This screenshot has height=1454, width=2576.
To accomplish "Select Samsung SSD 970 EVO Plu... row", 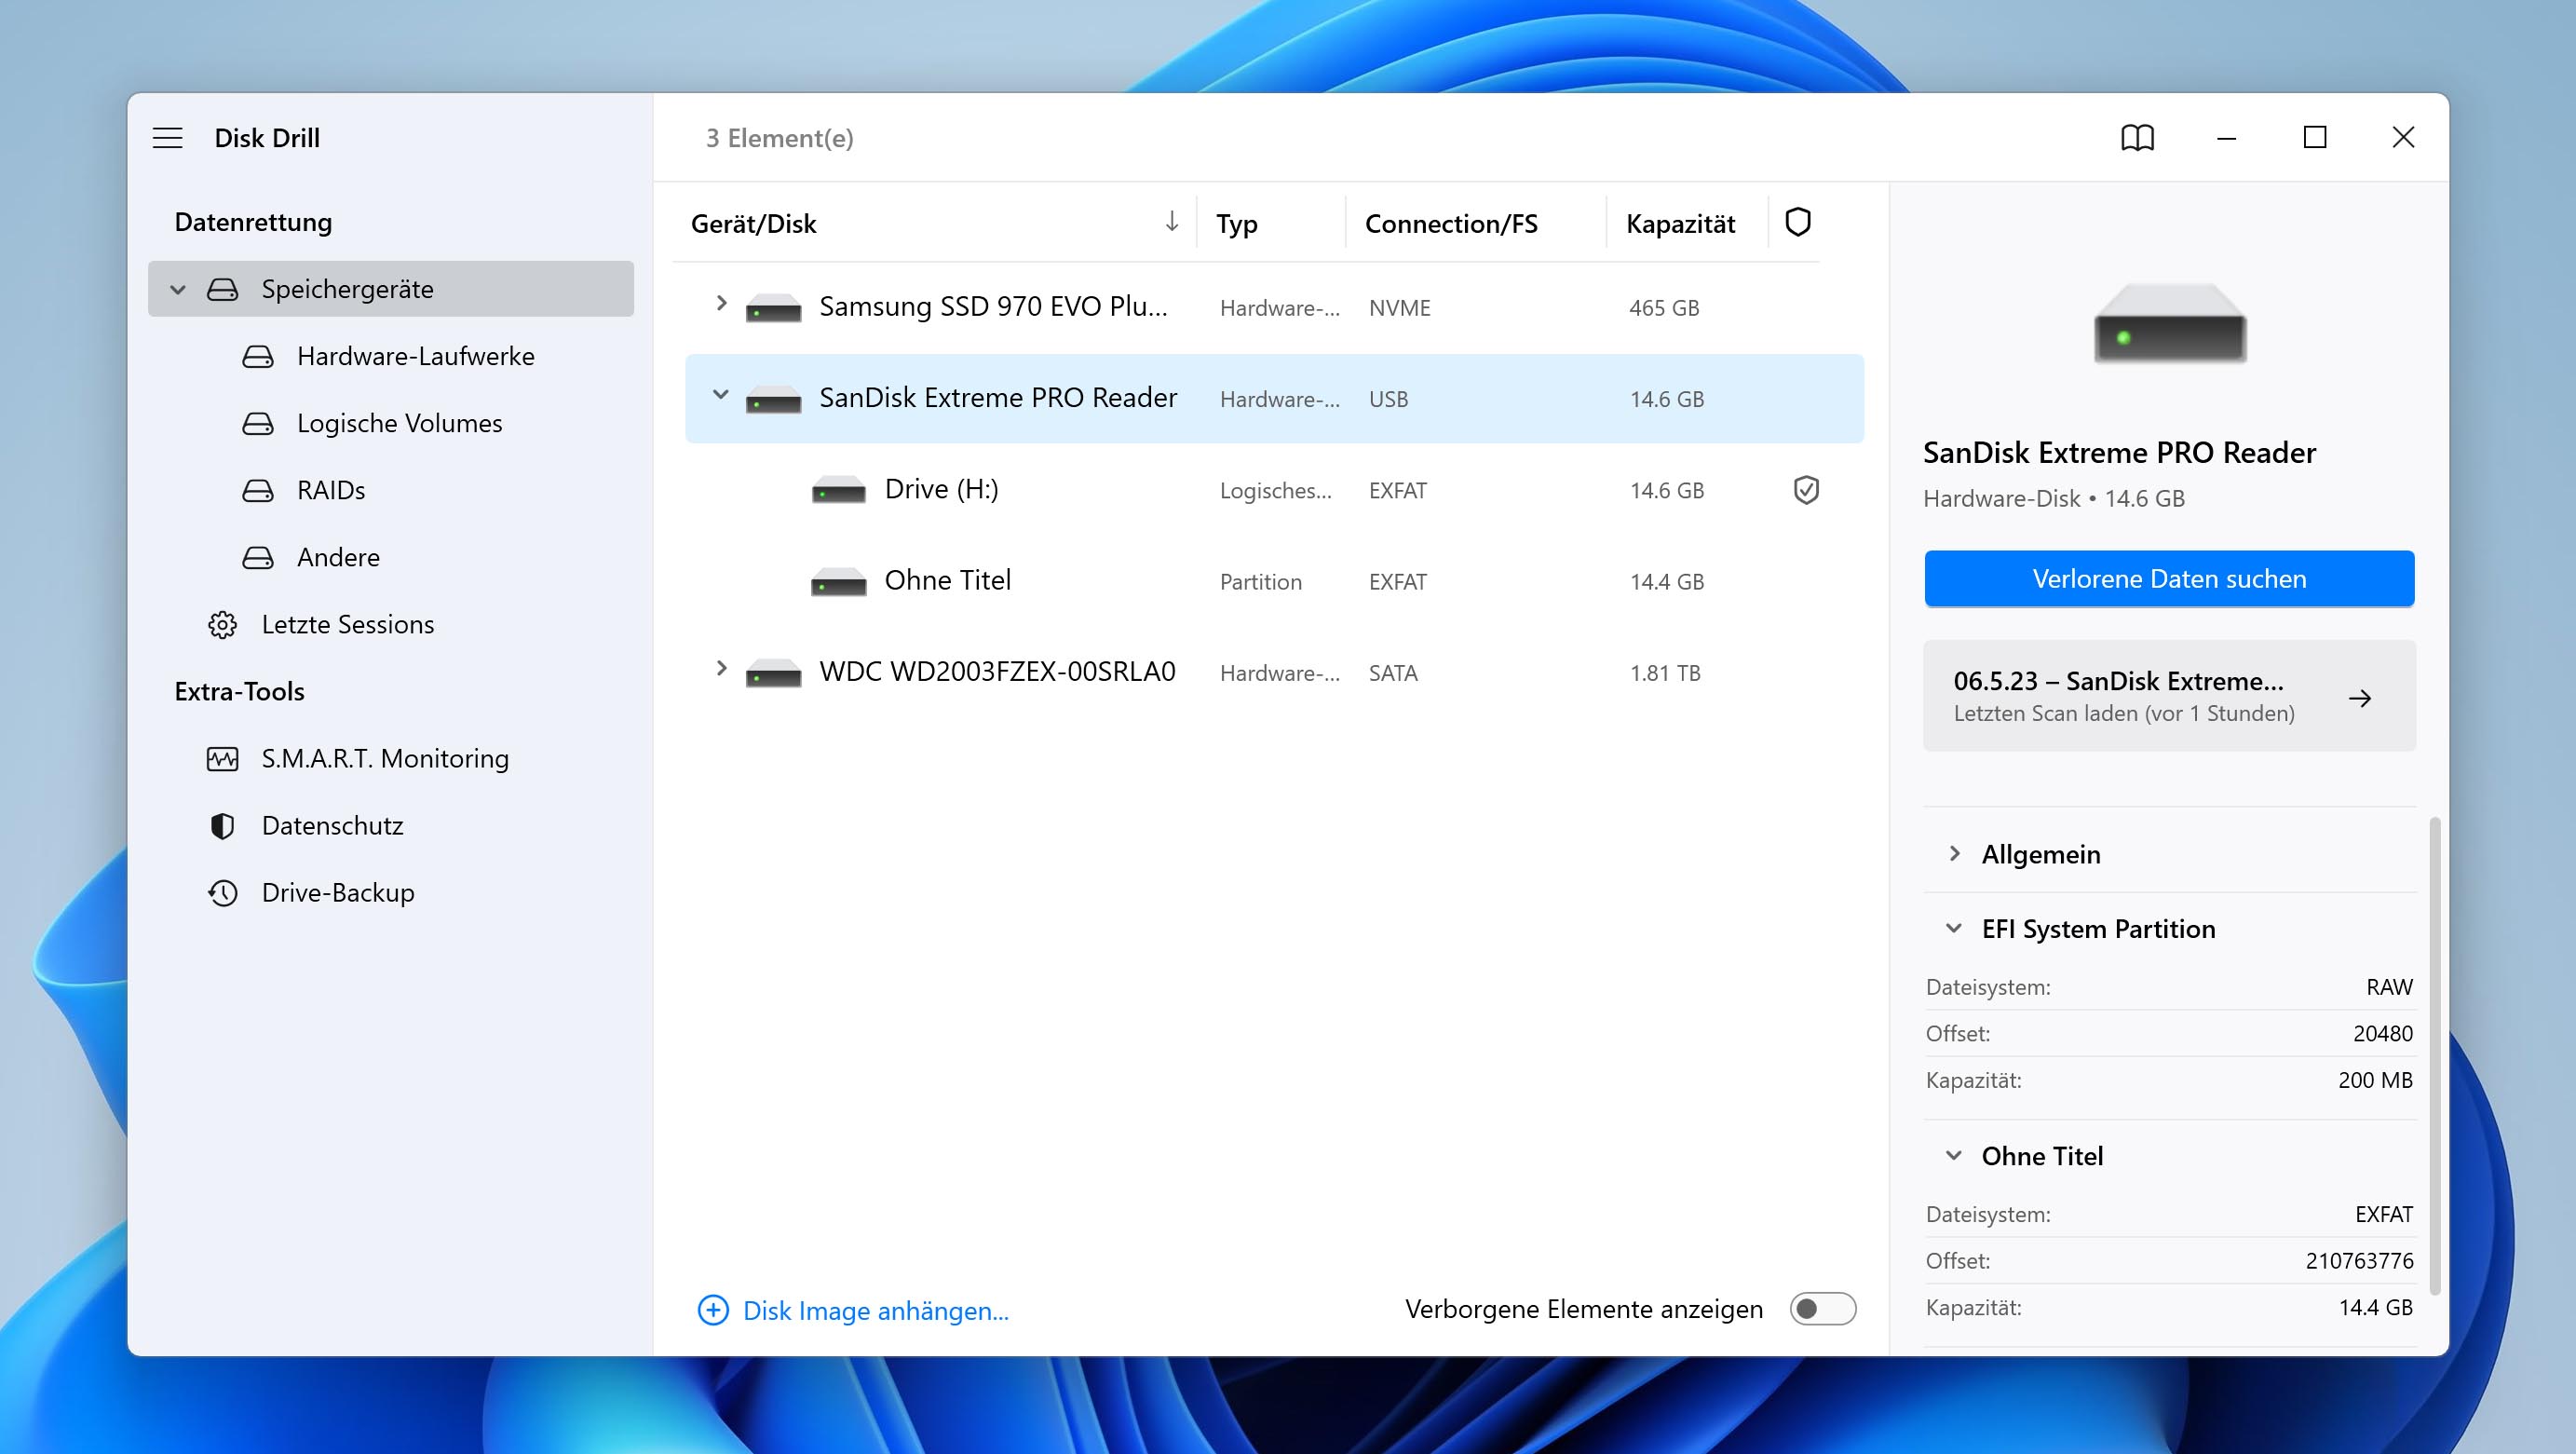I will click(x=1274, y=308).
